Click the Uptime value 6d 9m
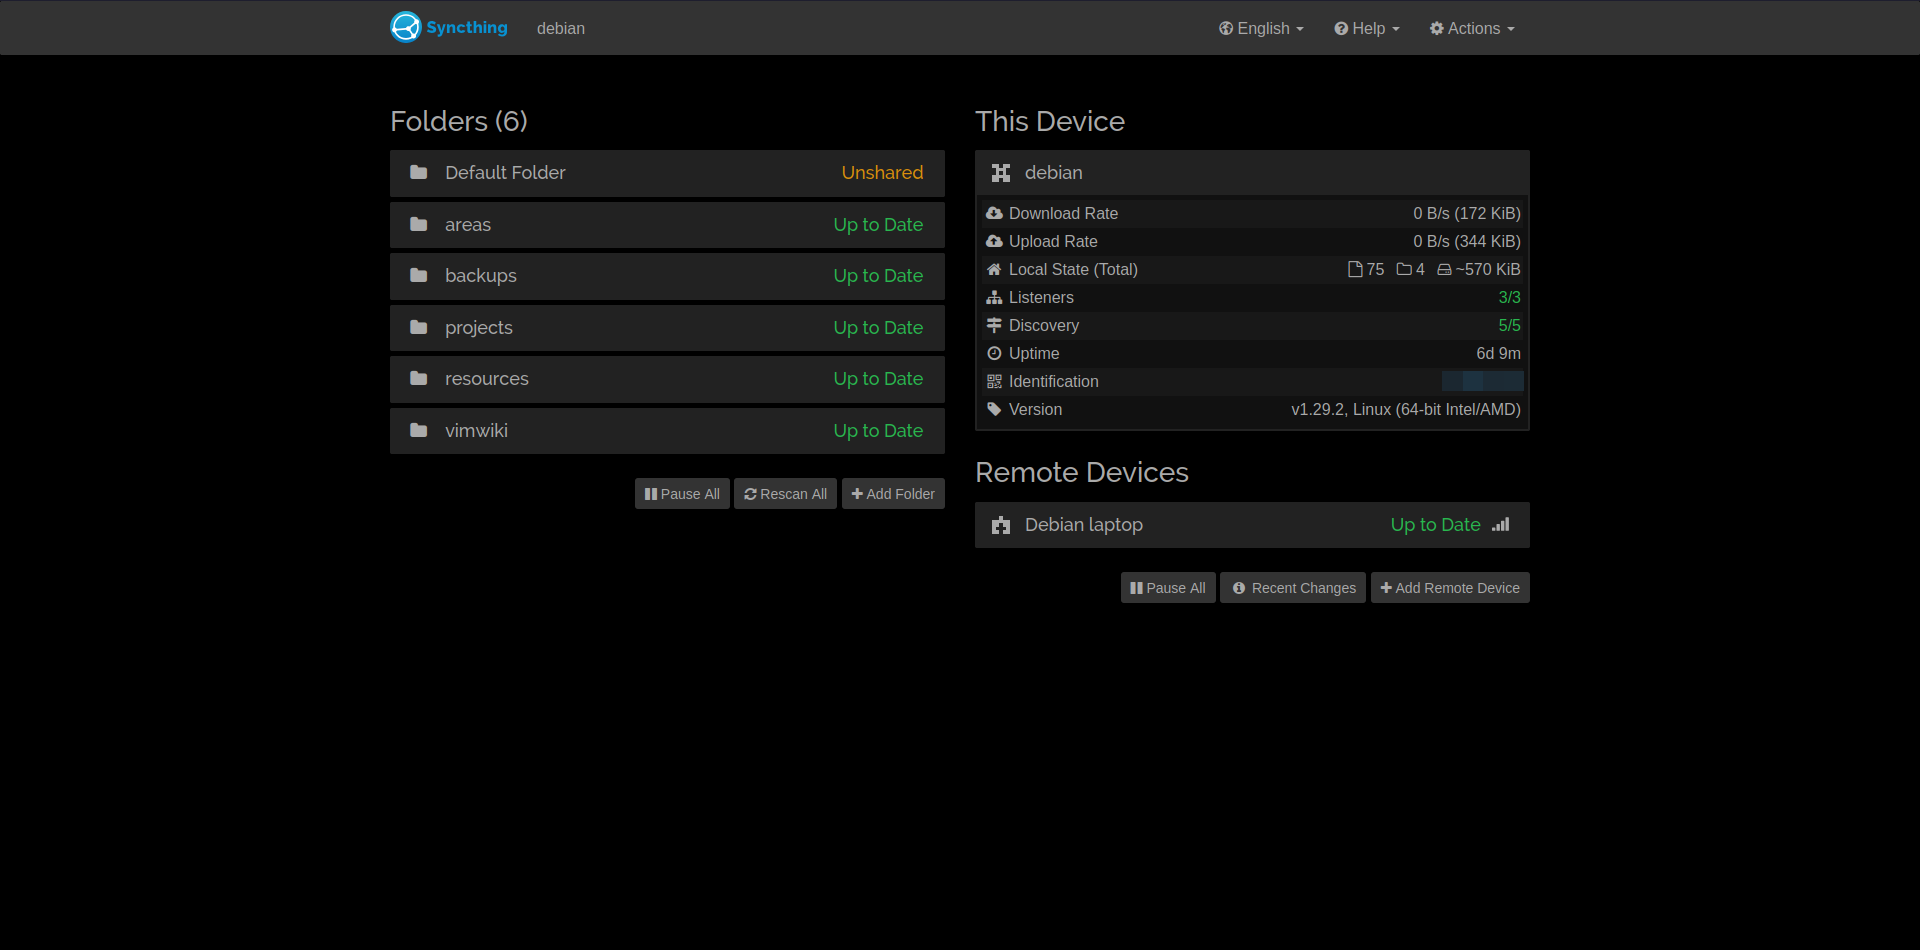 [x=1498, y=353]
